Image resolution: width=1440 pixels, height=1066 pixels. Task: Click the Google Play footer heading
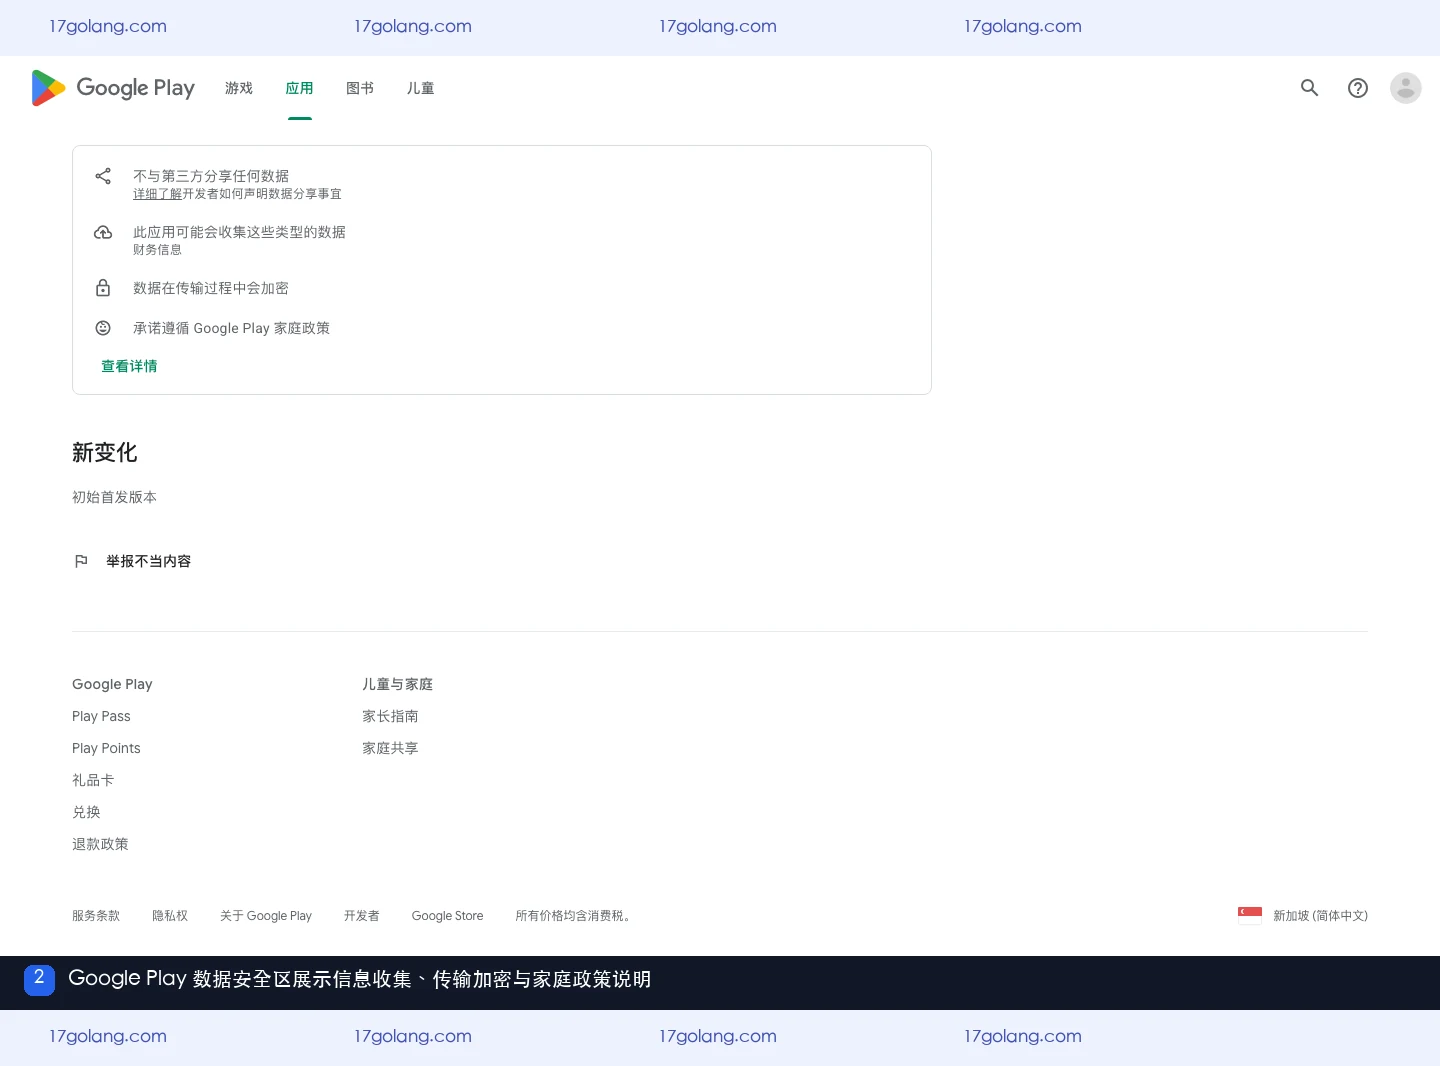click(112, 684)
